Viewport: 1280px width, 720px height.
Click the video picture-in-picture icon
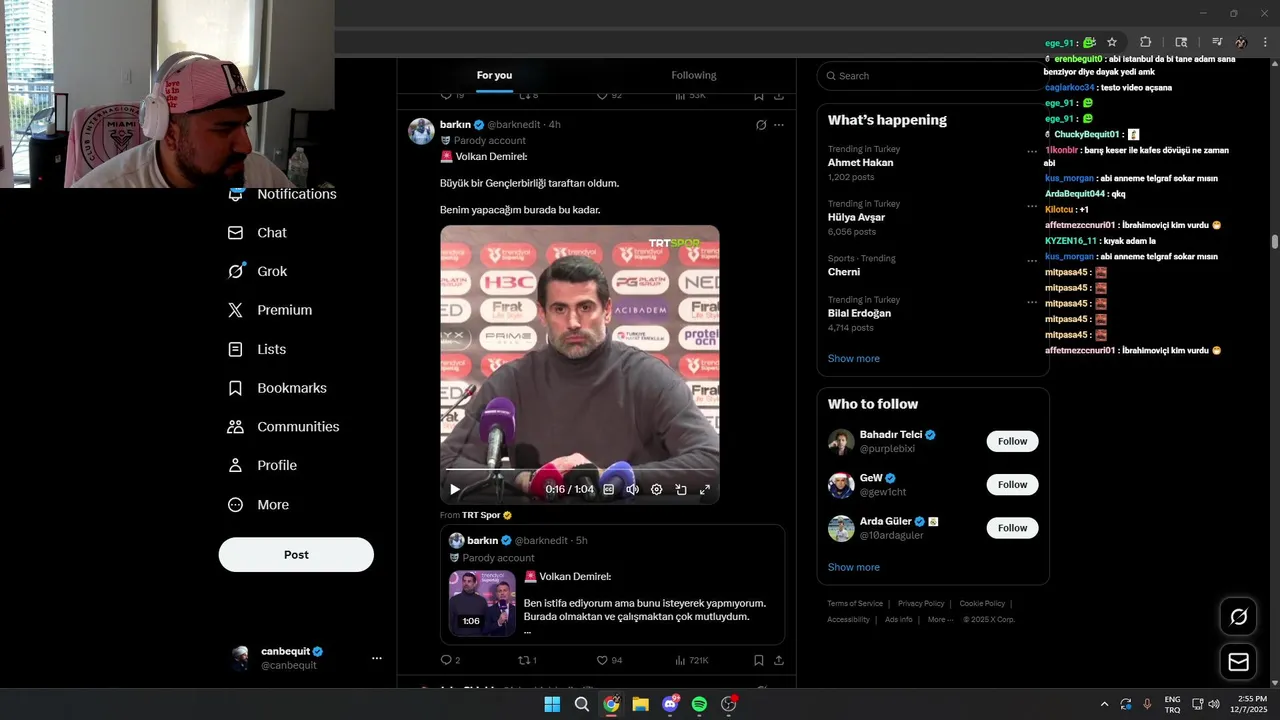coord(681,489)
